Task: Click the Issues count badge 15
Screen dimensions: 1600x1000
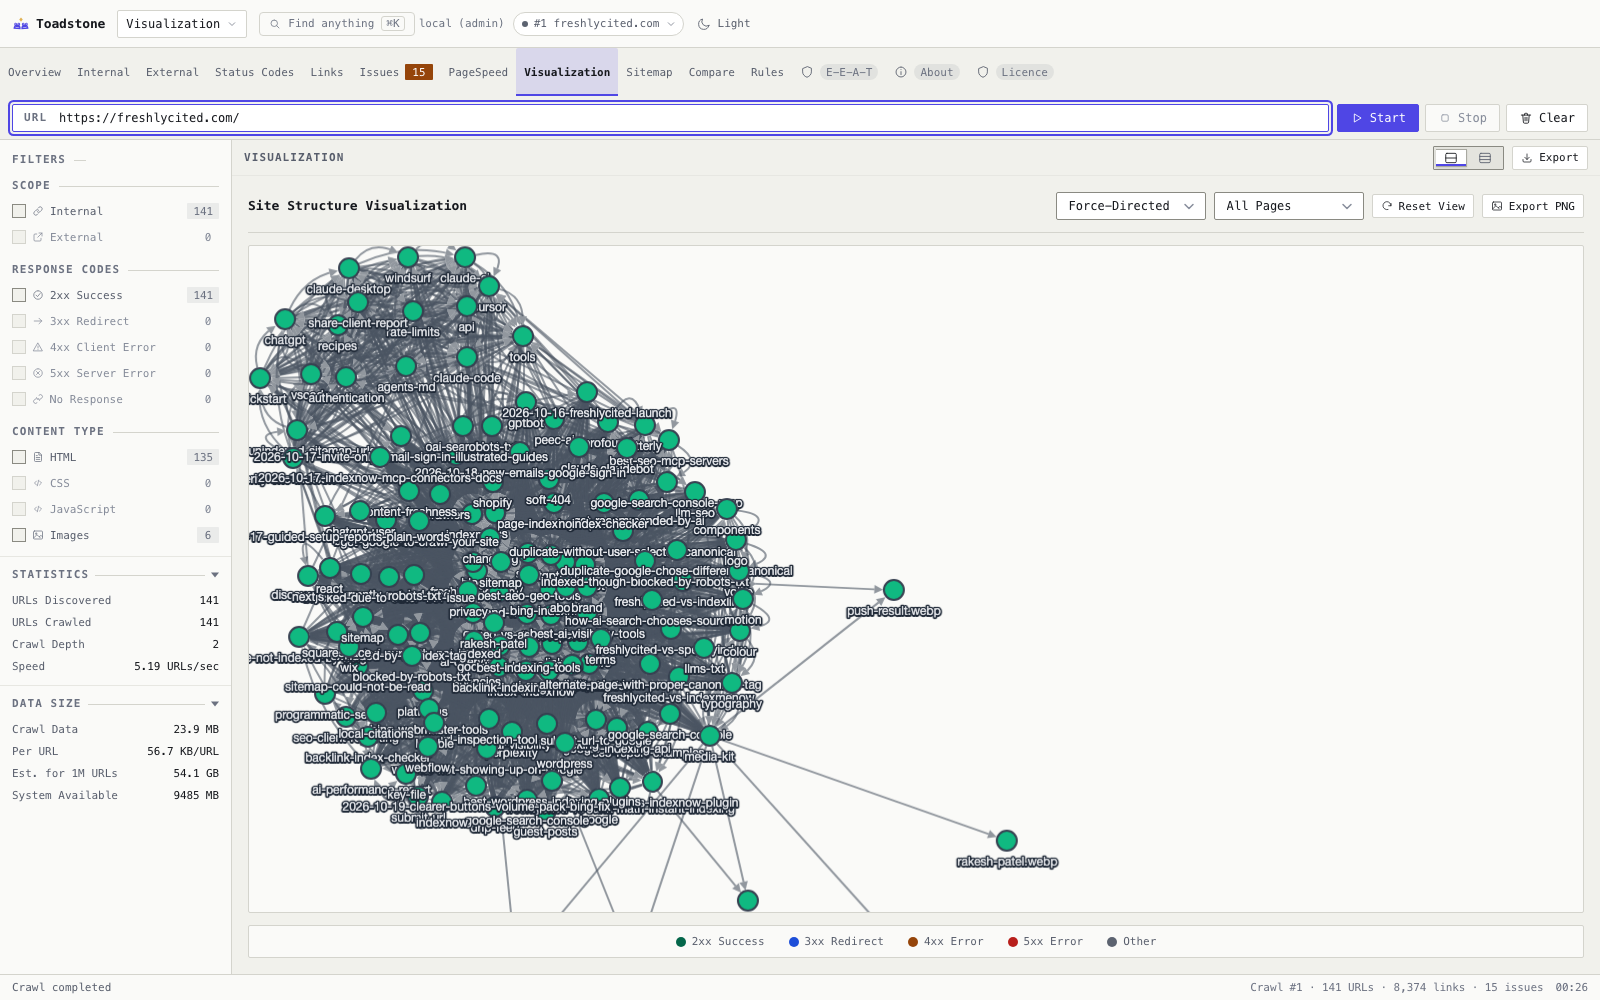Action: point(419,72)
